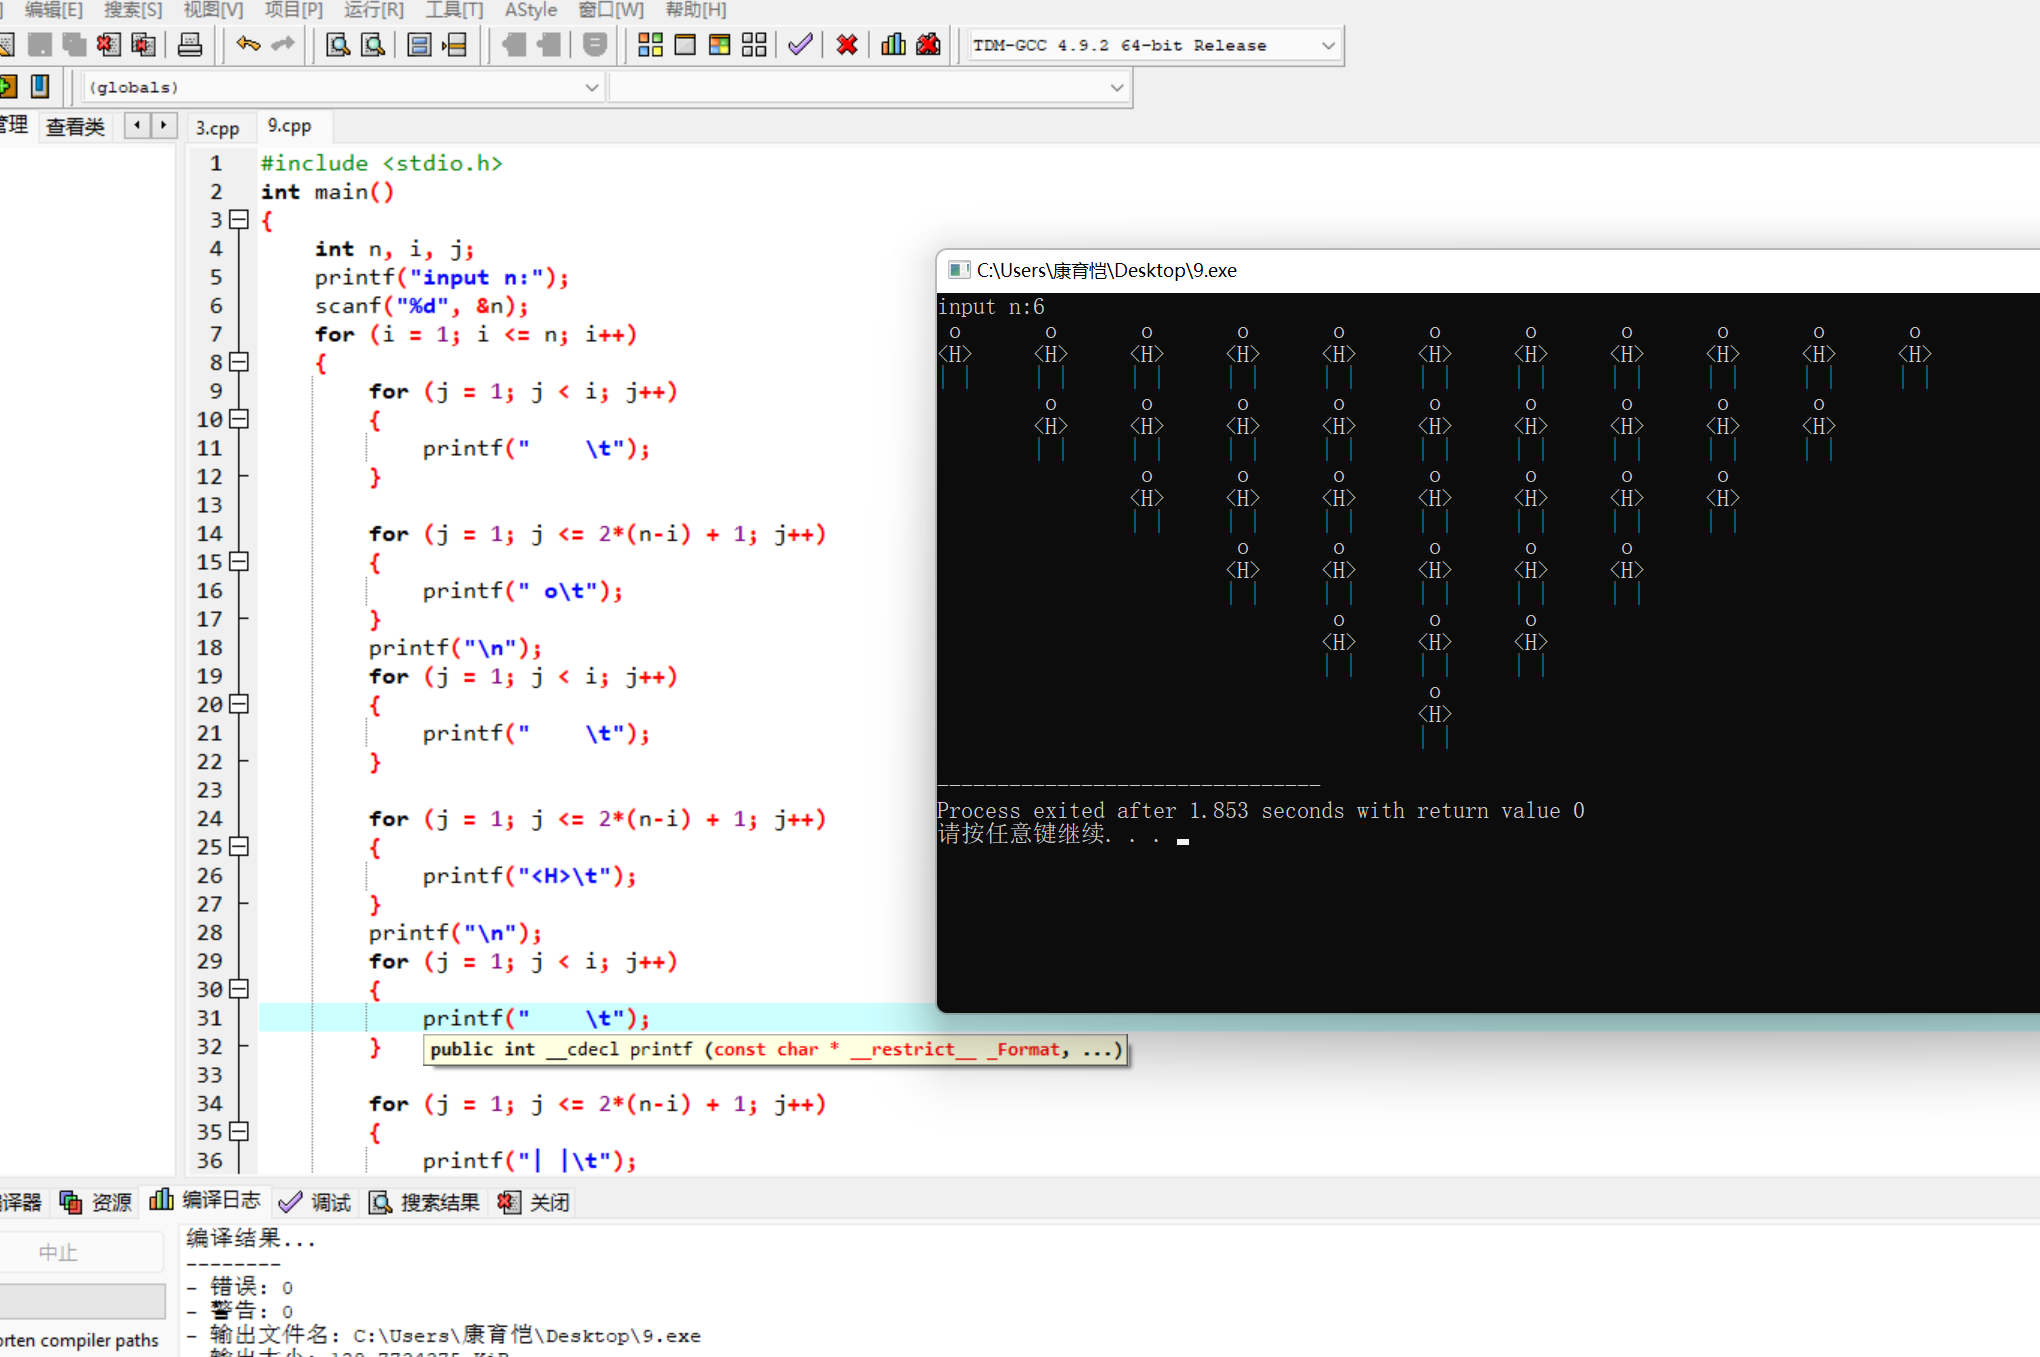The image size is (2040, 1357).
Task: Switch to the 3.cpp file tab
Action: [x=218, y=128]
